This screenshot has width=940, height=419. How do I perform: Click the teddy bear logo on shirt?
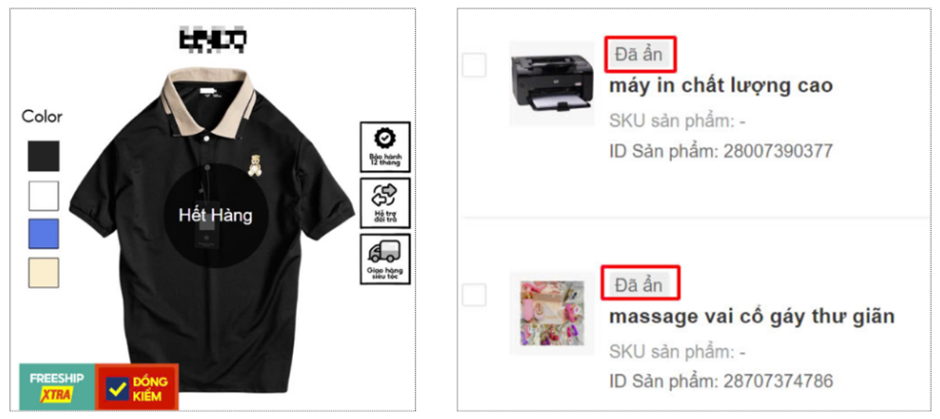coord(255,165)
